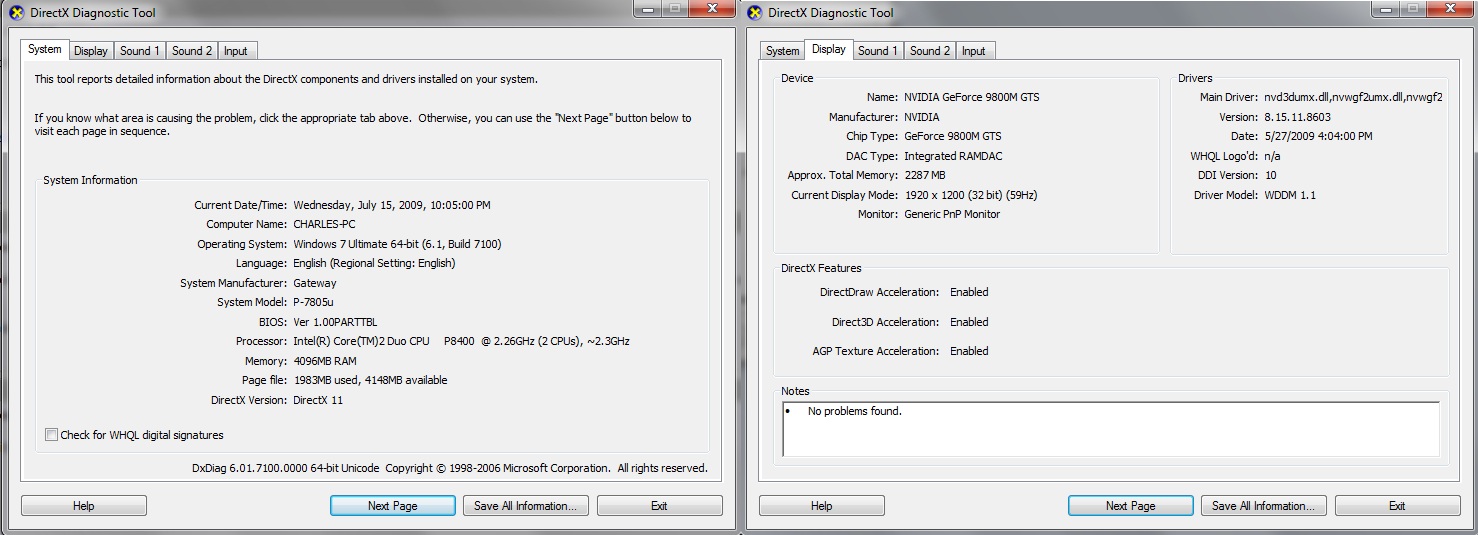The image size is (1478, 535).
Task: Click BIOS value Ver 1.00PARTTBL
Action: (x=338, y=322)
